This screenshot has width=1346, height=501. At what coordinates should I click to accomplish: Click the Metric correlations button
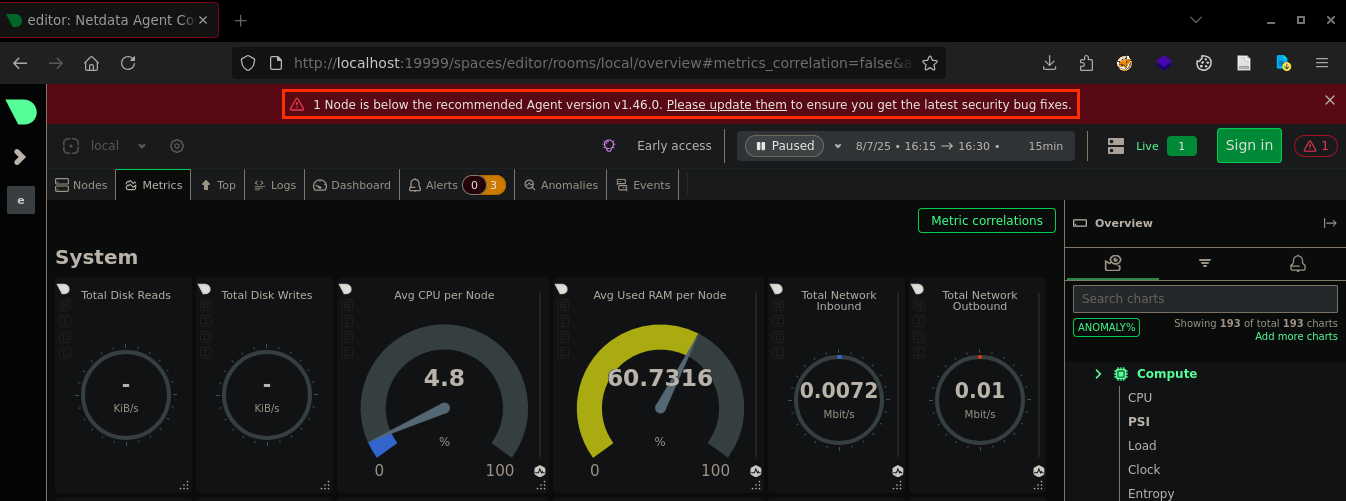coord(986,221)
